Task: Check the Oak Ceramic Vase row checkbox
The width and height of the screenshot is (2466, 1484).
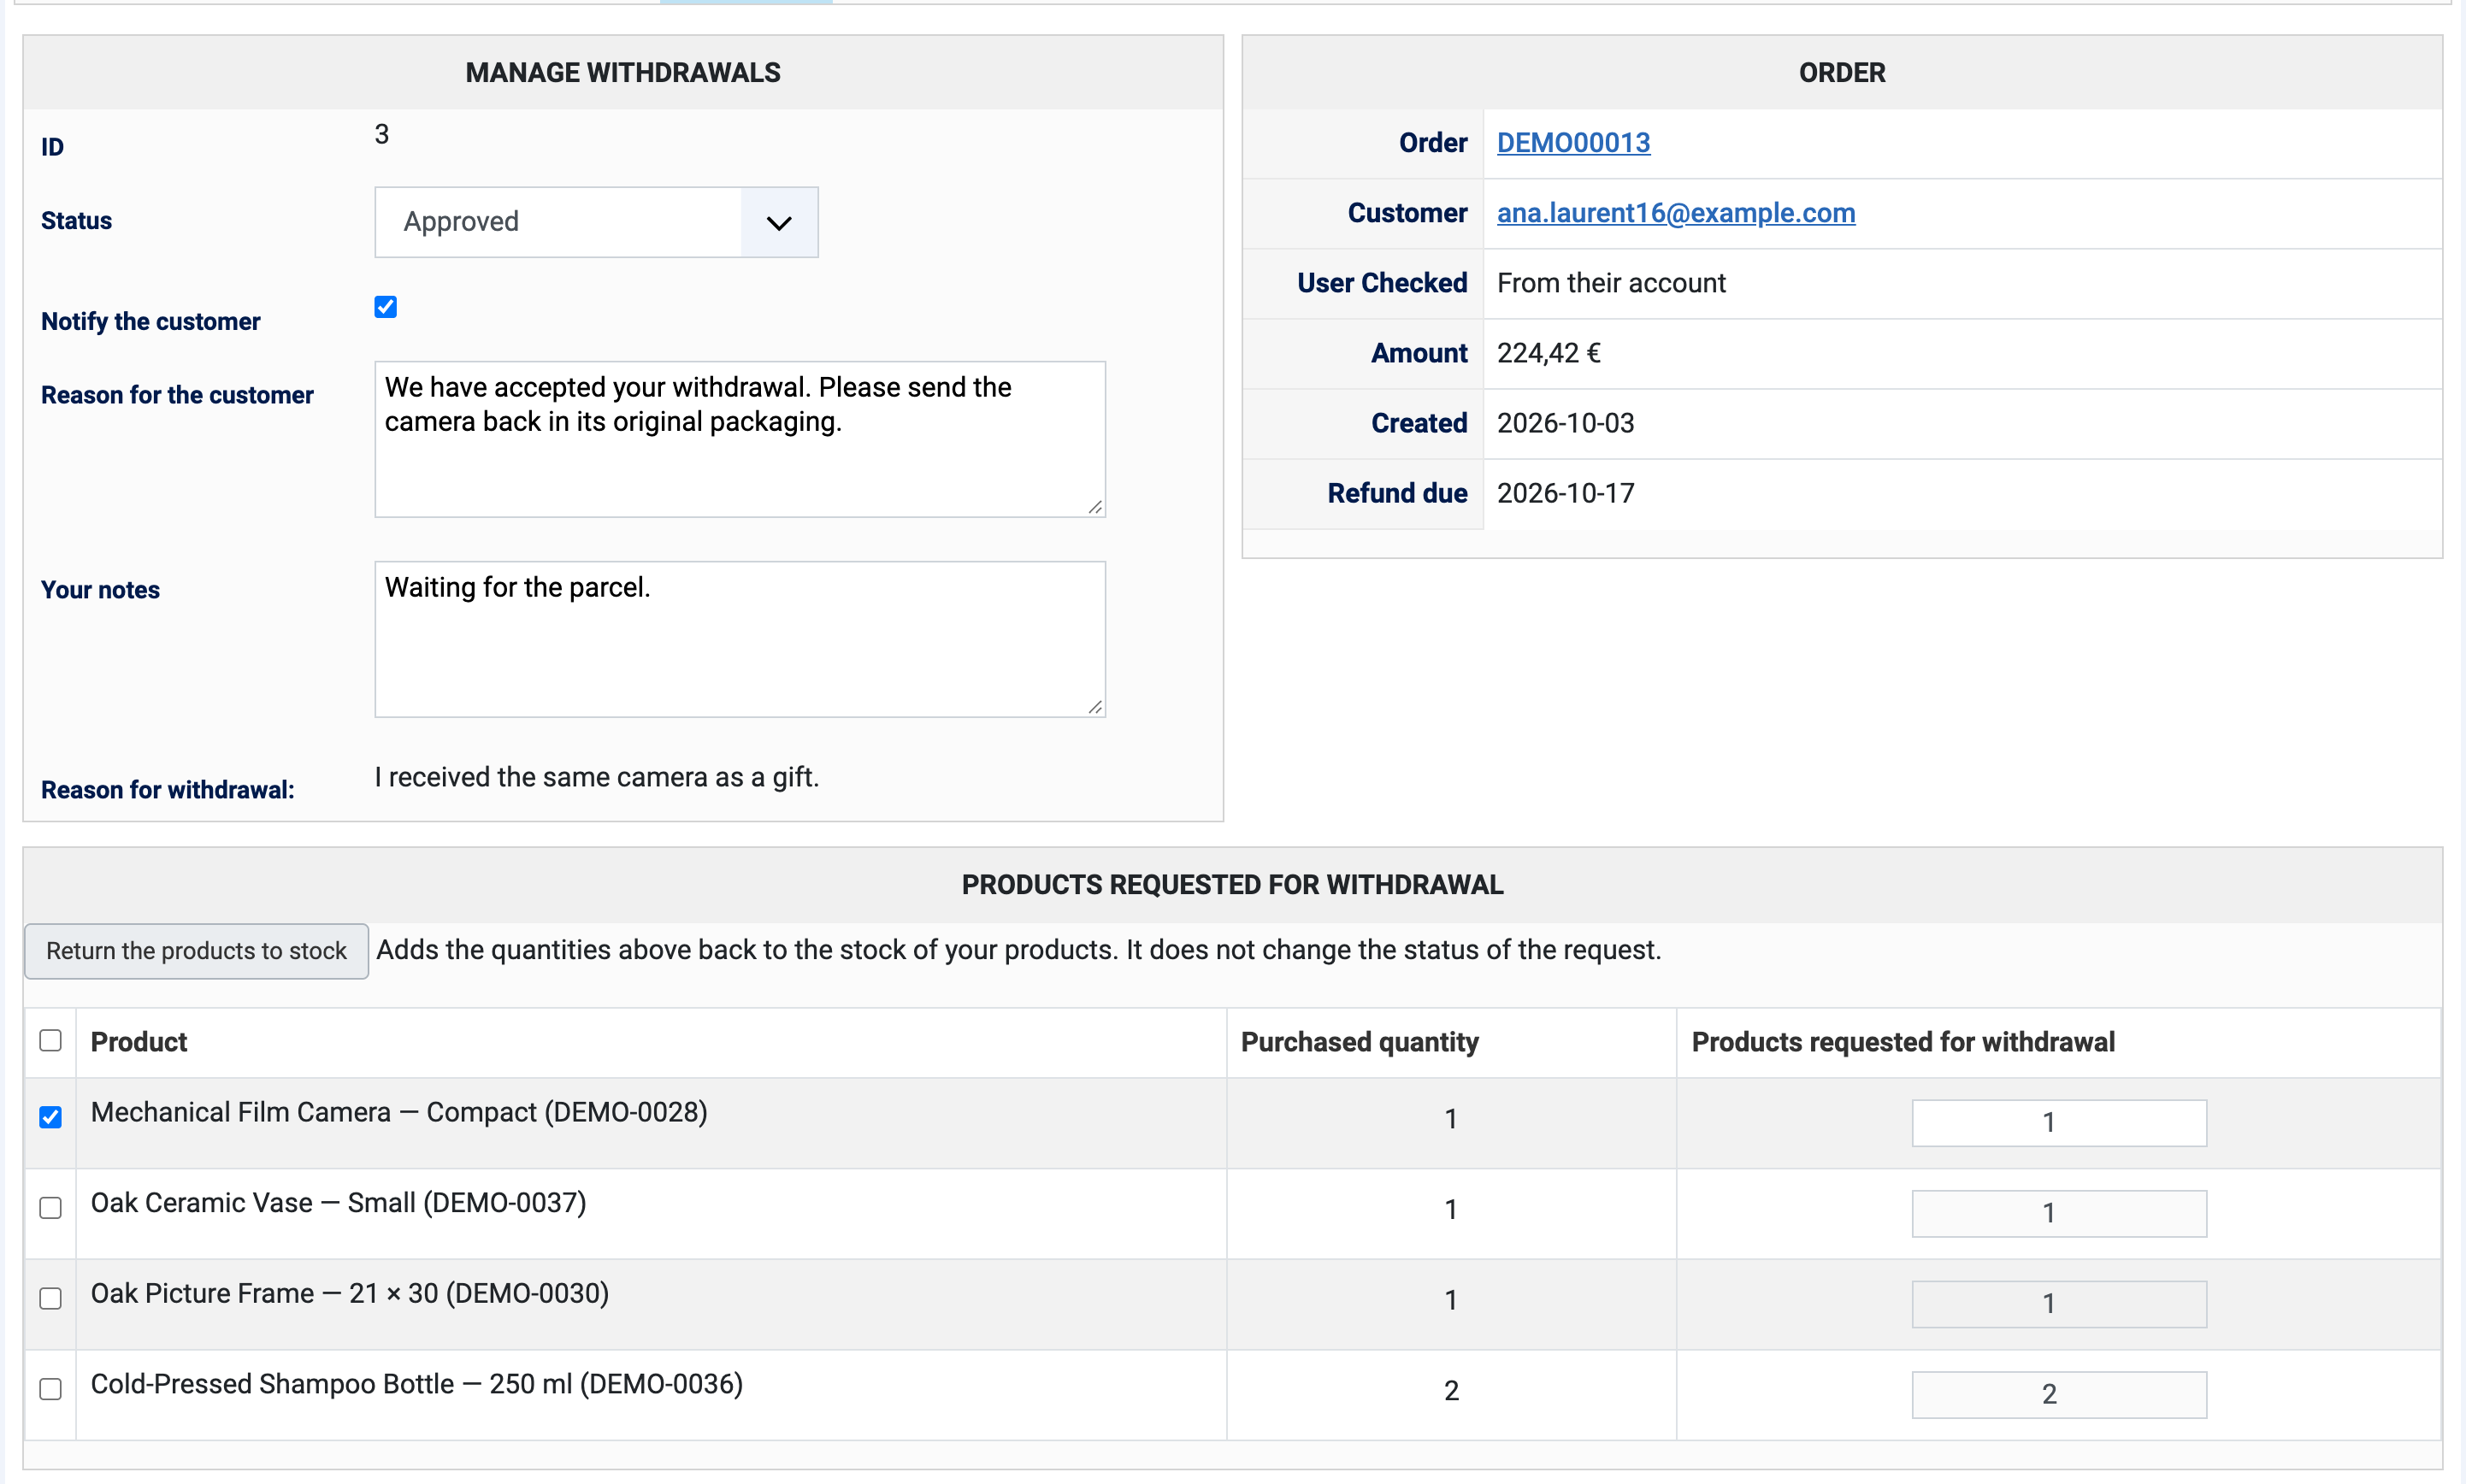Action: tap(51, 1208)
